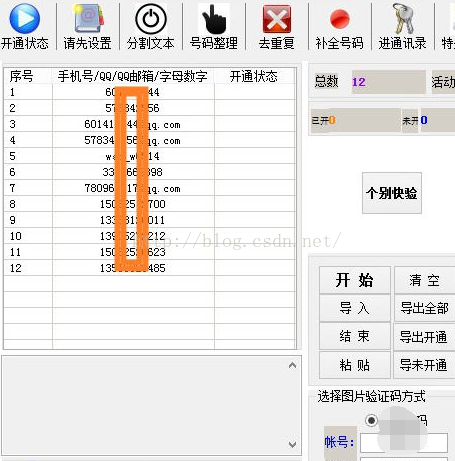The image size is (455, 461).
Task: Click the 开 始 button
Action: pos(354,280)
